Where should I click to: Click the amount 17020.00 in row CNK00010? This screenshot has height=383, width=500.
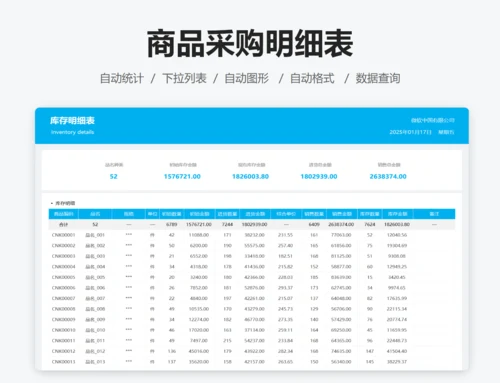tap(199, 330)
